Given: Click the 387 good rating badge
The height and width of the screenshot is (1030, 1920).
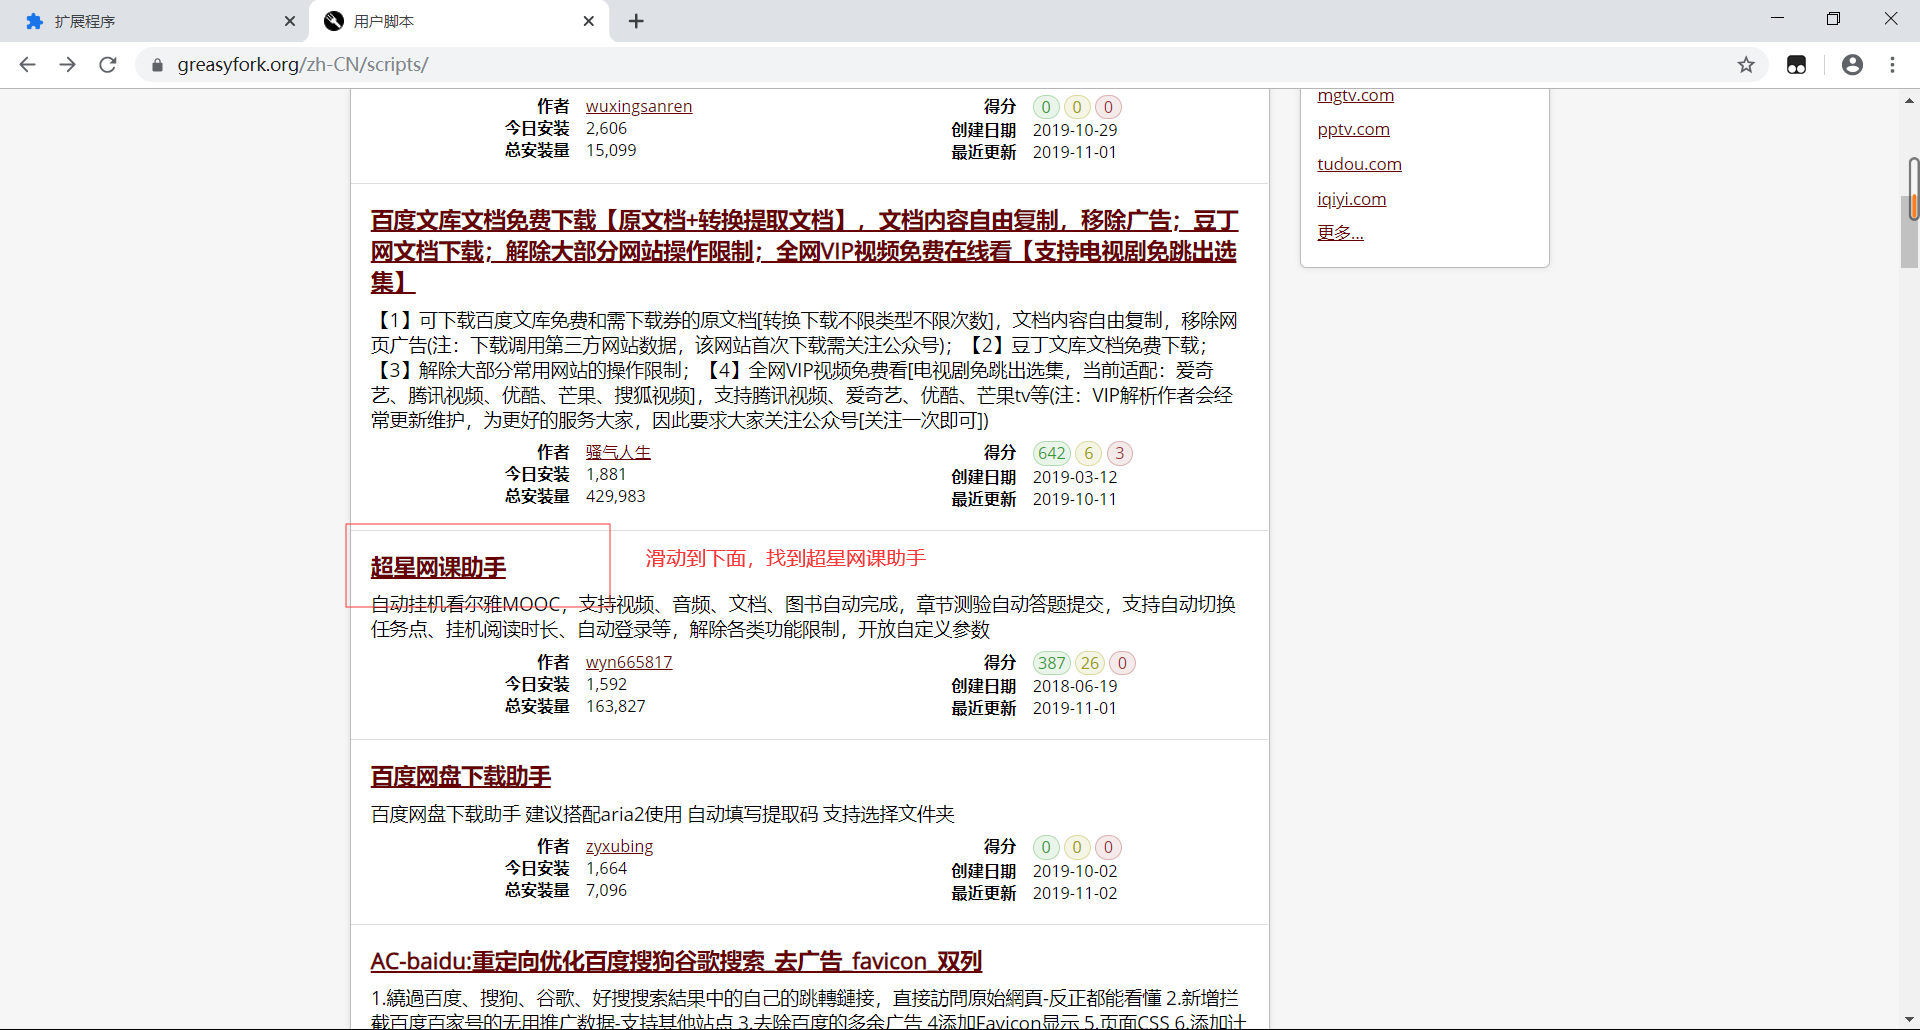Looking at the screenshot, I should (x=1051, y=663).
